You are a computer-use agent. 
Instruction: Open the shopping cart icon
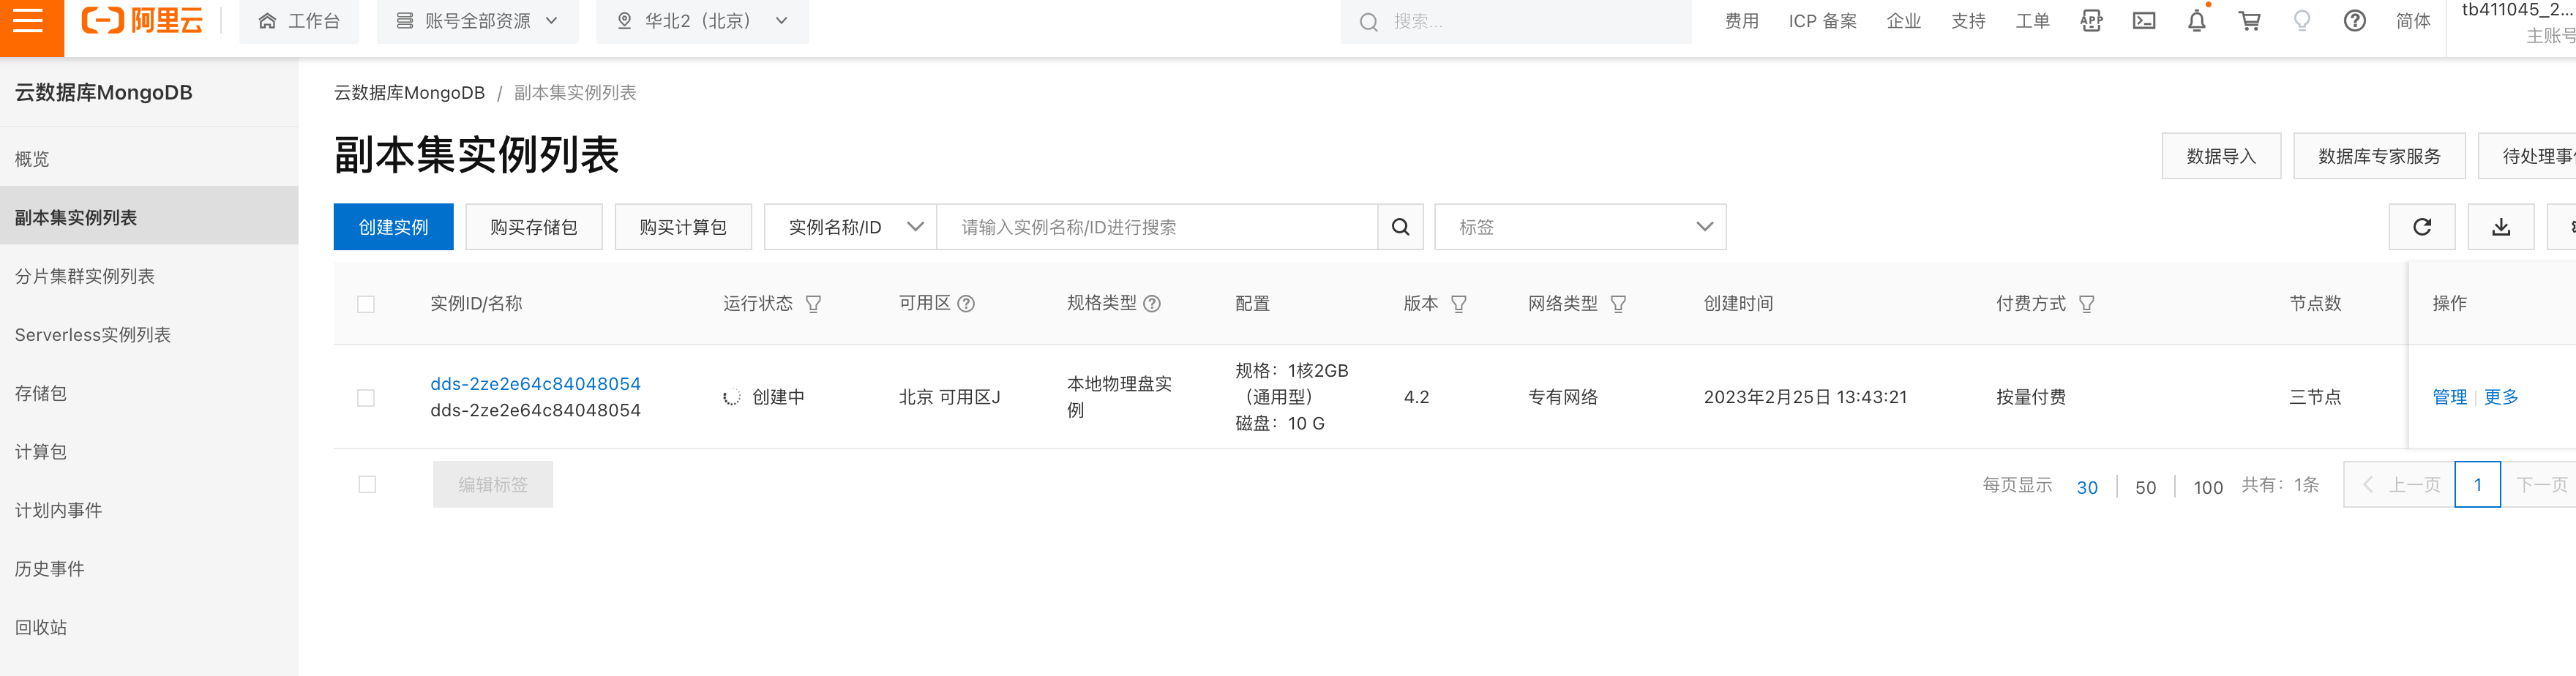click(x=2249, y=21)
